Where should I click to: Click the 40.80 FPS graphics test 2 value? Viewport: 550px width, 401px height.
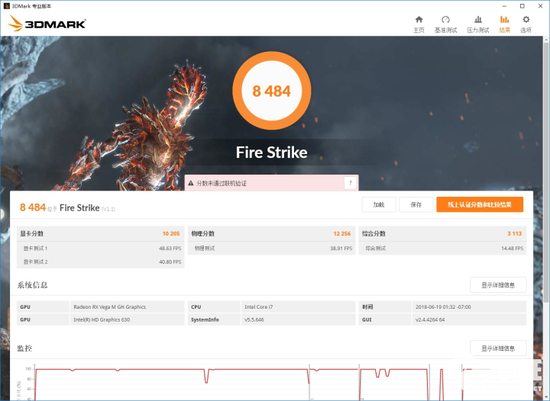170,262
